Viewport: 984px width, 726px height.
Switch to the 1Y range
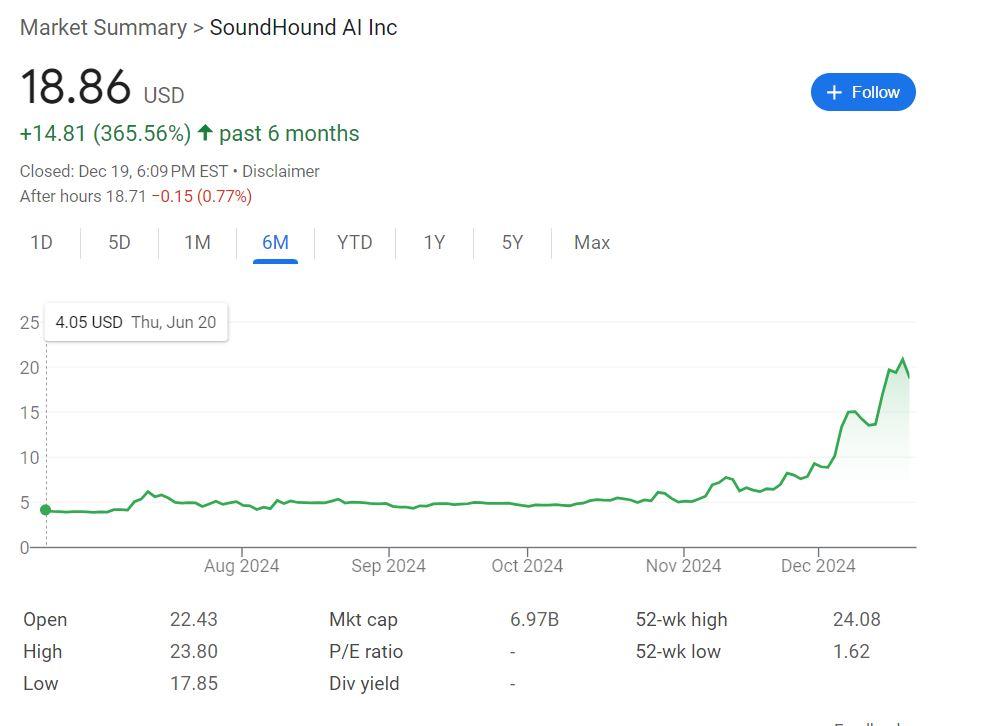(434, 243)
